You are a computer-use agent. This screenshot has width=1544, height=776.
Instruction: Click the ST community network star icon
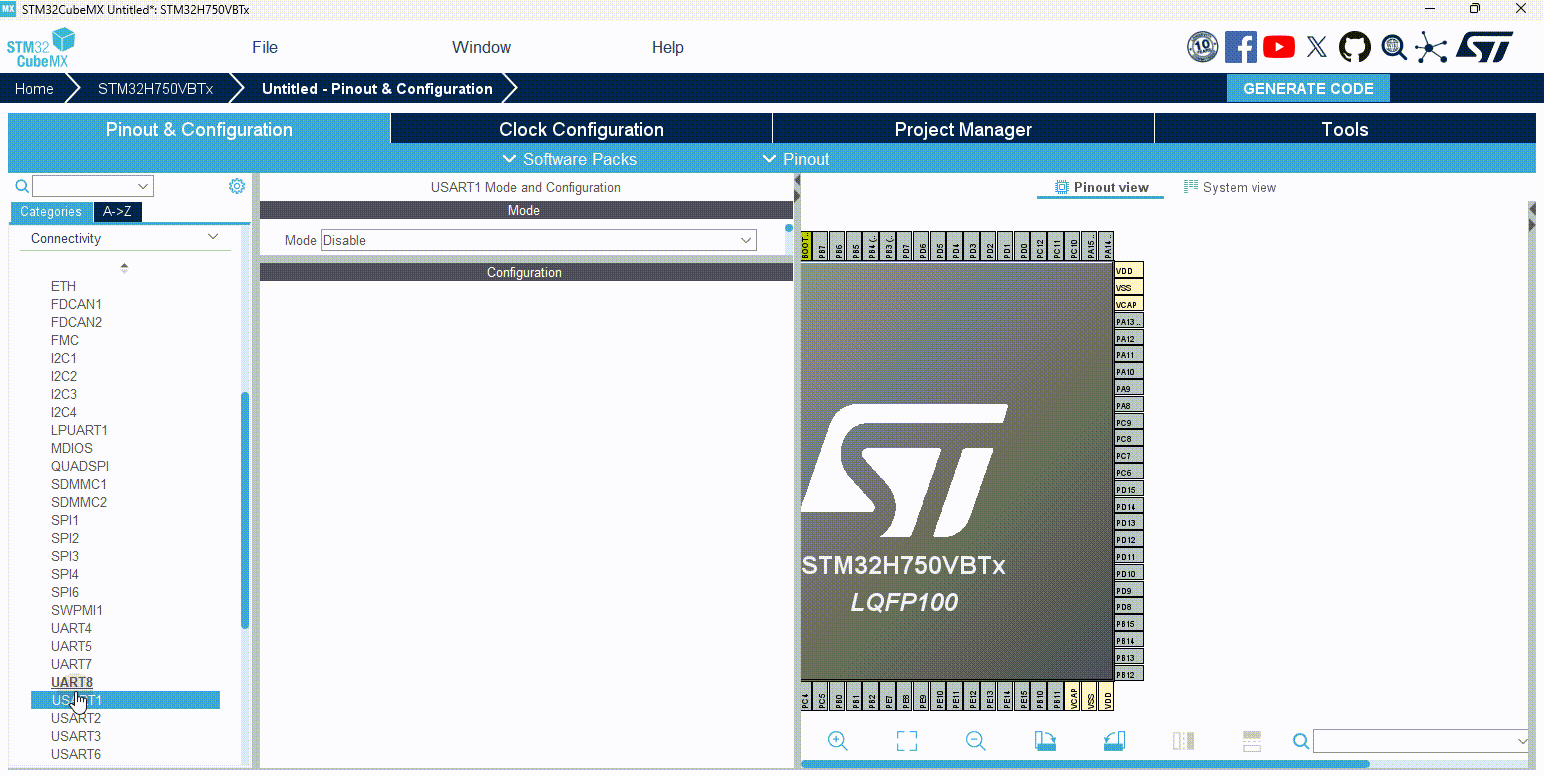pos(1431,47)
